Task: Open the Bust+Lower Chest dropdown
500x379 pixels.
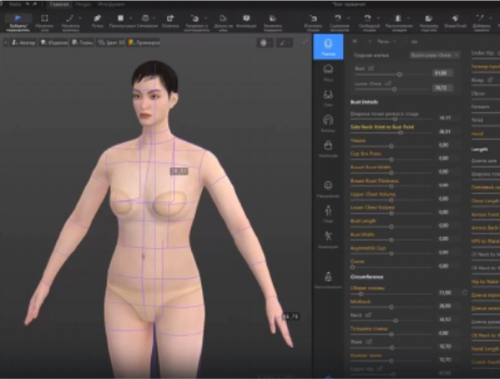Action: (435, 55)
